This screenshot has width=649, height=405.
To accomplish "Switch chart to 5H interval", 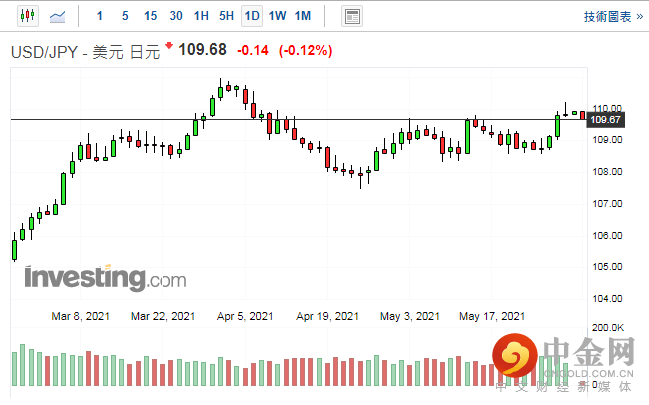I will (226, 16).
